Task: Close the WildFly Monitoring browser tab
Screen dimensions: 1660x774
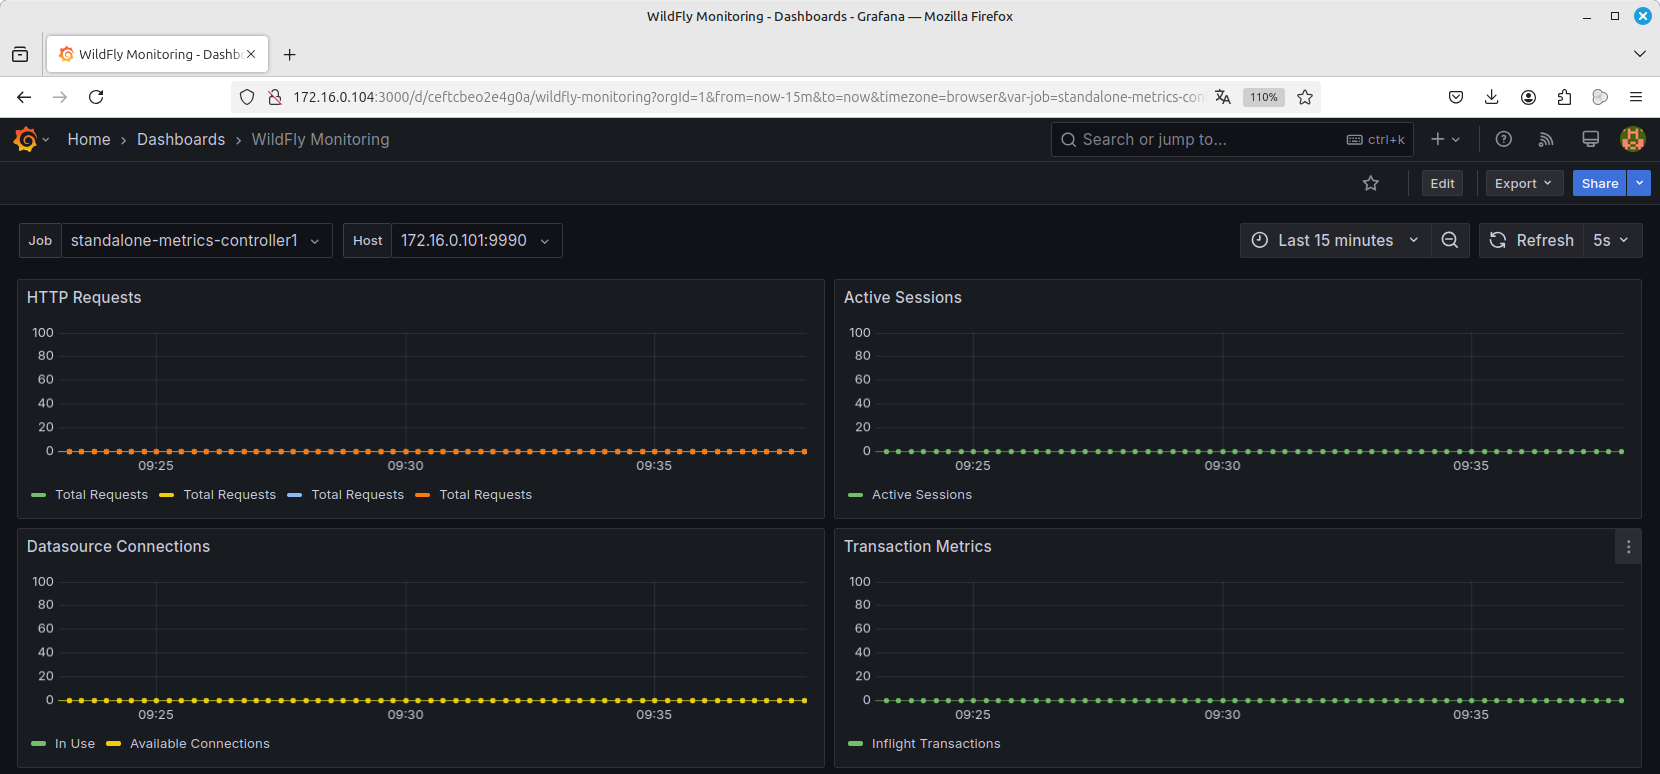Action: [251, 54]
